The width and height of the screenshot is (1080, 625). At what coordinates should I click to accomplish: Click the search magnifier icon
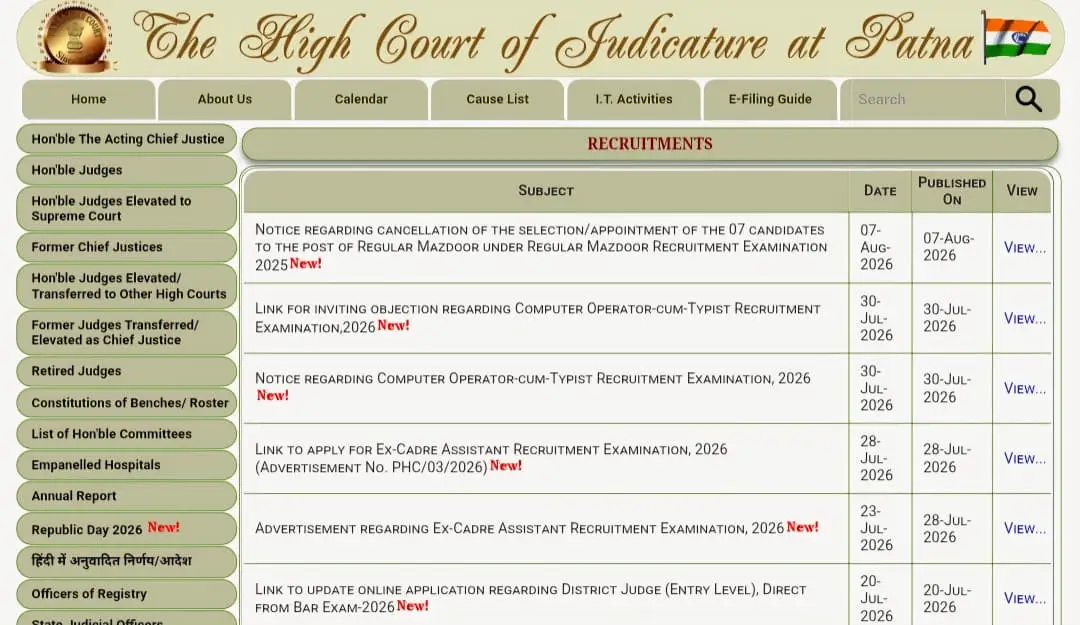(x=1028, y=99)
